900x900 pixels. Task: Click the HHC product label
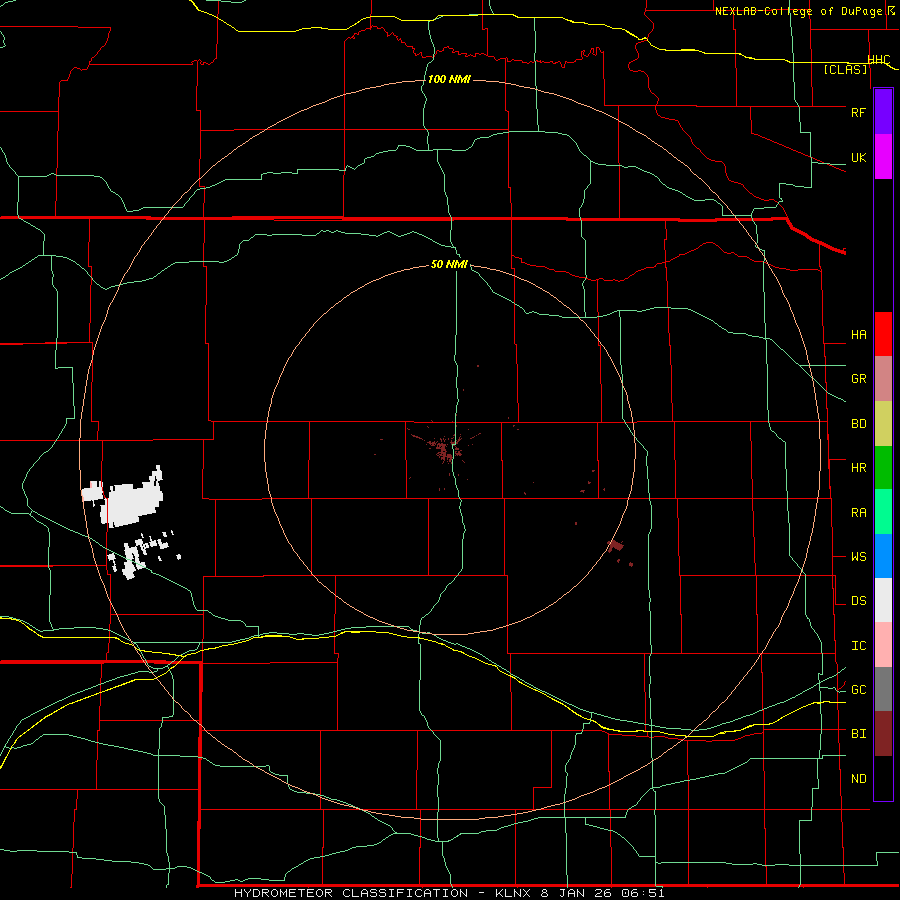pyautogui.click(x=879, y=60)
